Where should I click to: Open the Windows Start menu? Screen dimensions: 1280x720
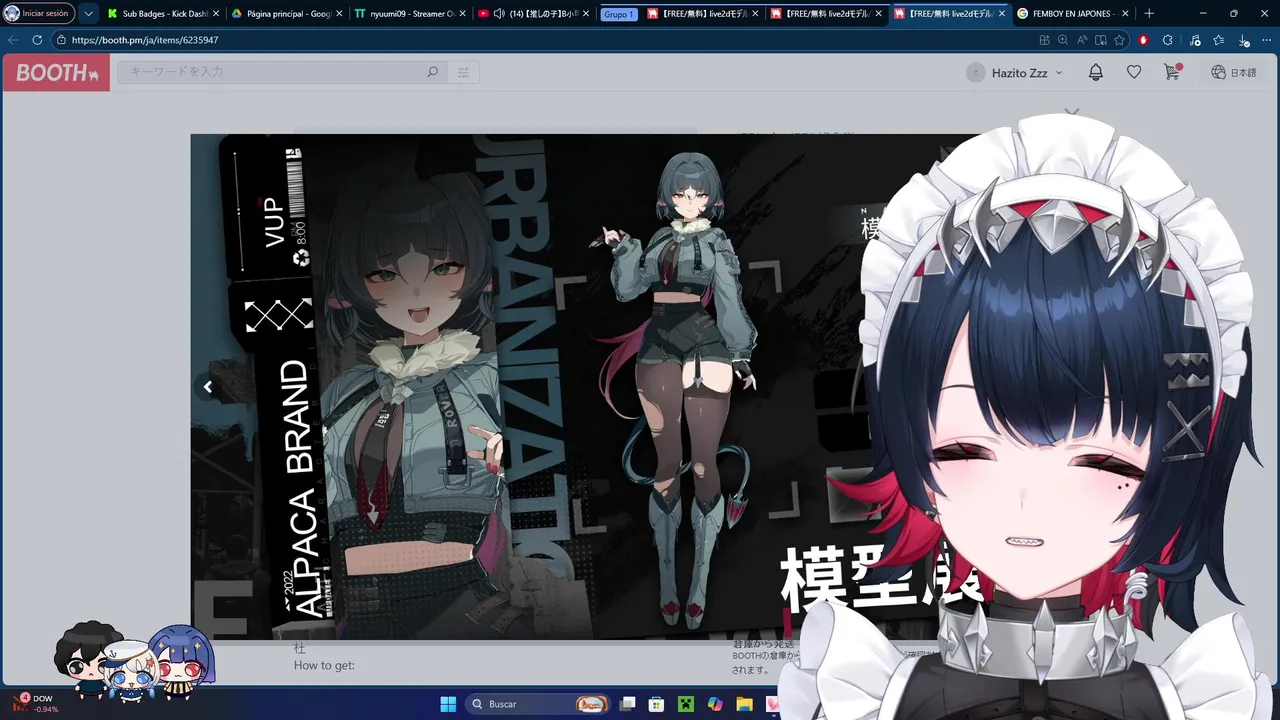(x=448, y=704)
